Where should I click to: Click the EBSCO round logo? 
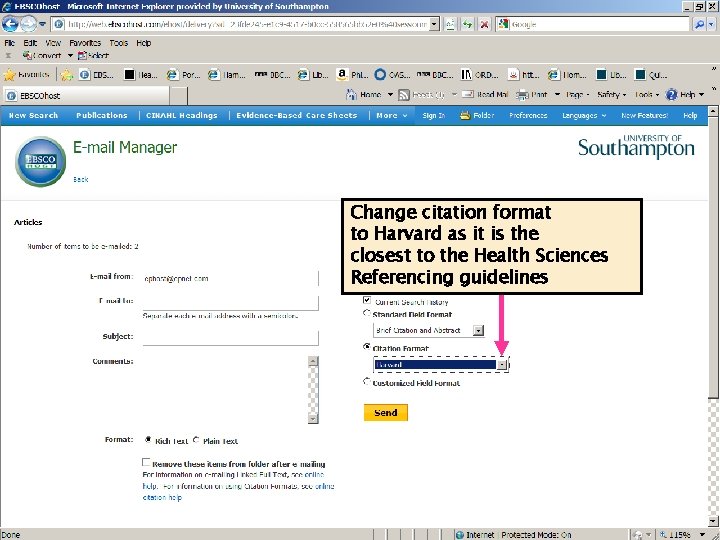click(x=40, y=162)
